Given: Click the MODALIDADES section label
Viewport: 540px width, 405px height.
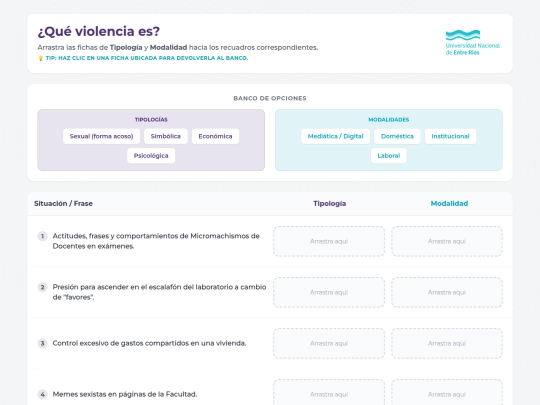Looking at the screenshot, I should (389, 120).
